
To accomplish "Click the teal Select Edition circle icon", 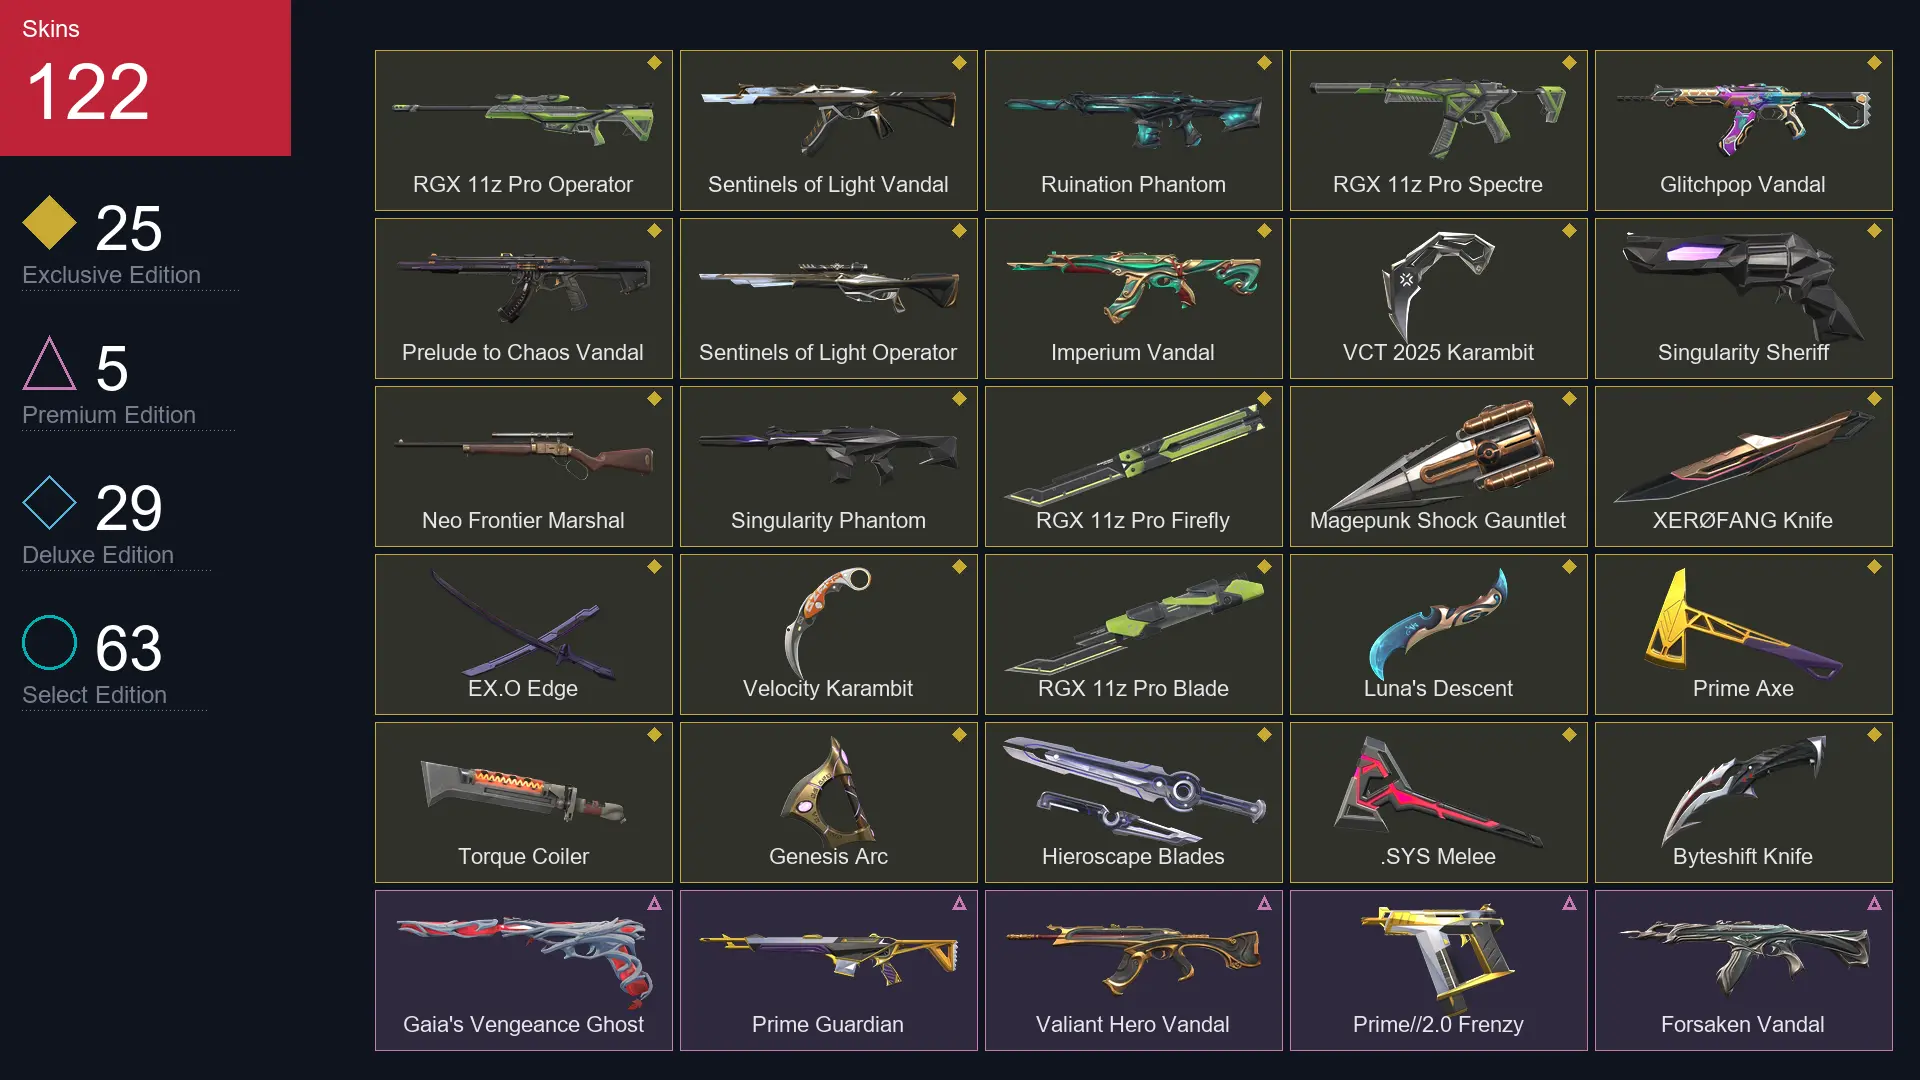I will (x=49, y=643).
